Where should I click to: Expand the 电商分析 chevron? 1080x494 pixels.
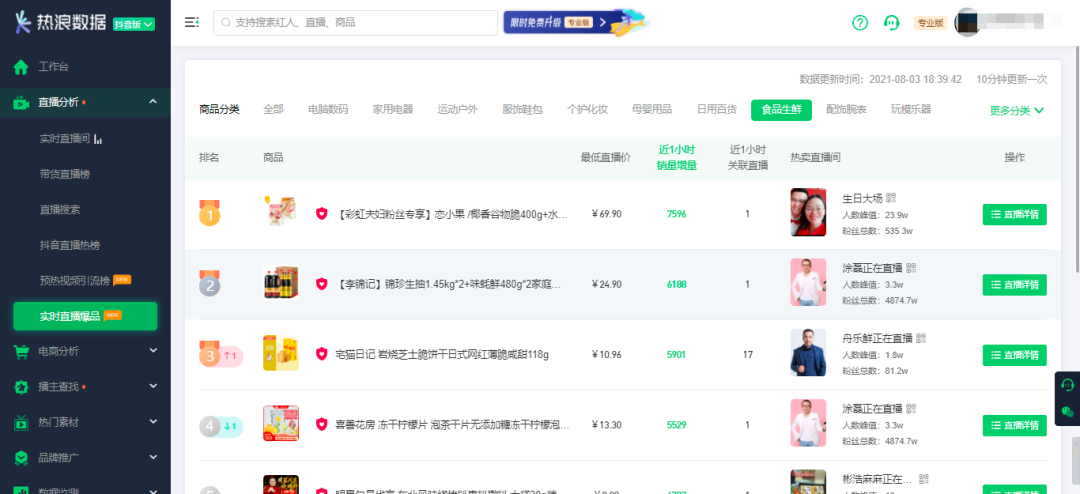coord(153,351)
